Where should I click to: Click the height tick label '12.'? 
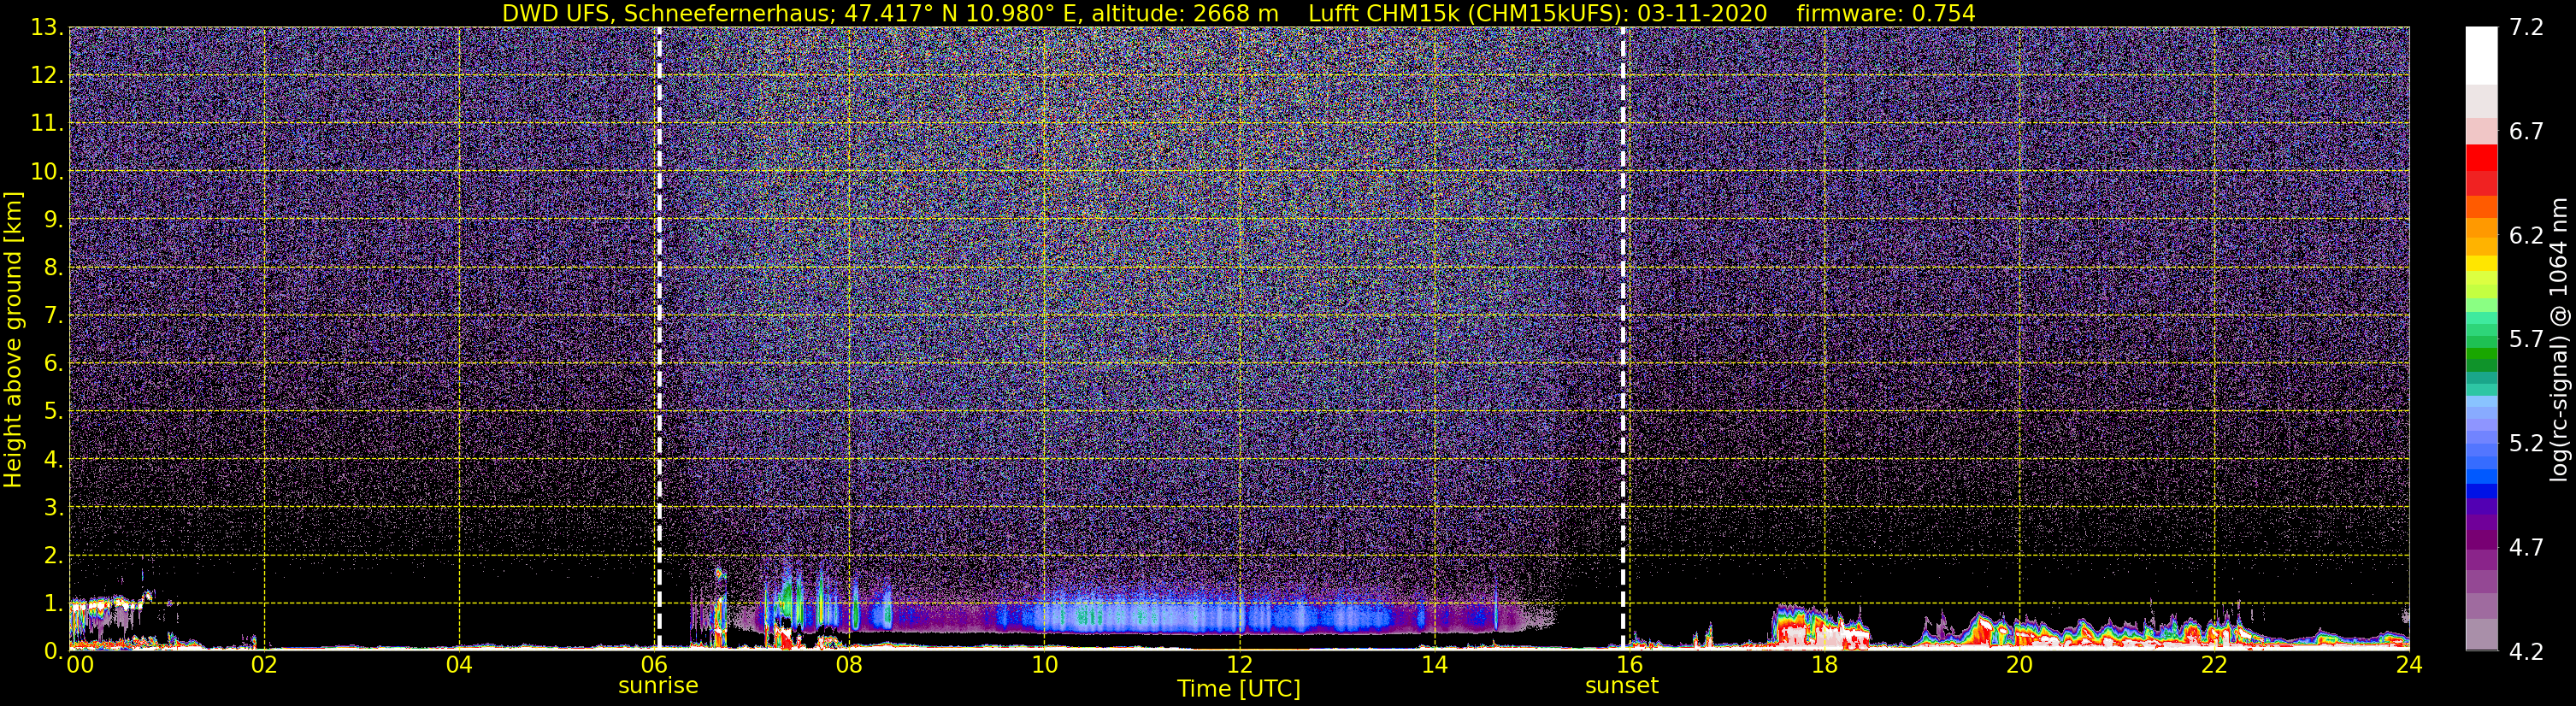point(47,76)
